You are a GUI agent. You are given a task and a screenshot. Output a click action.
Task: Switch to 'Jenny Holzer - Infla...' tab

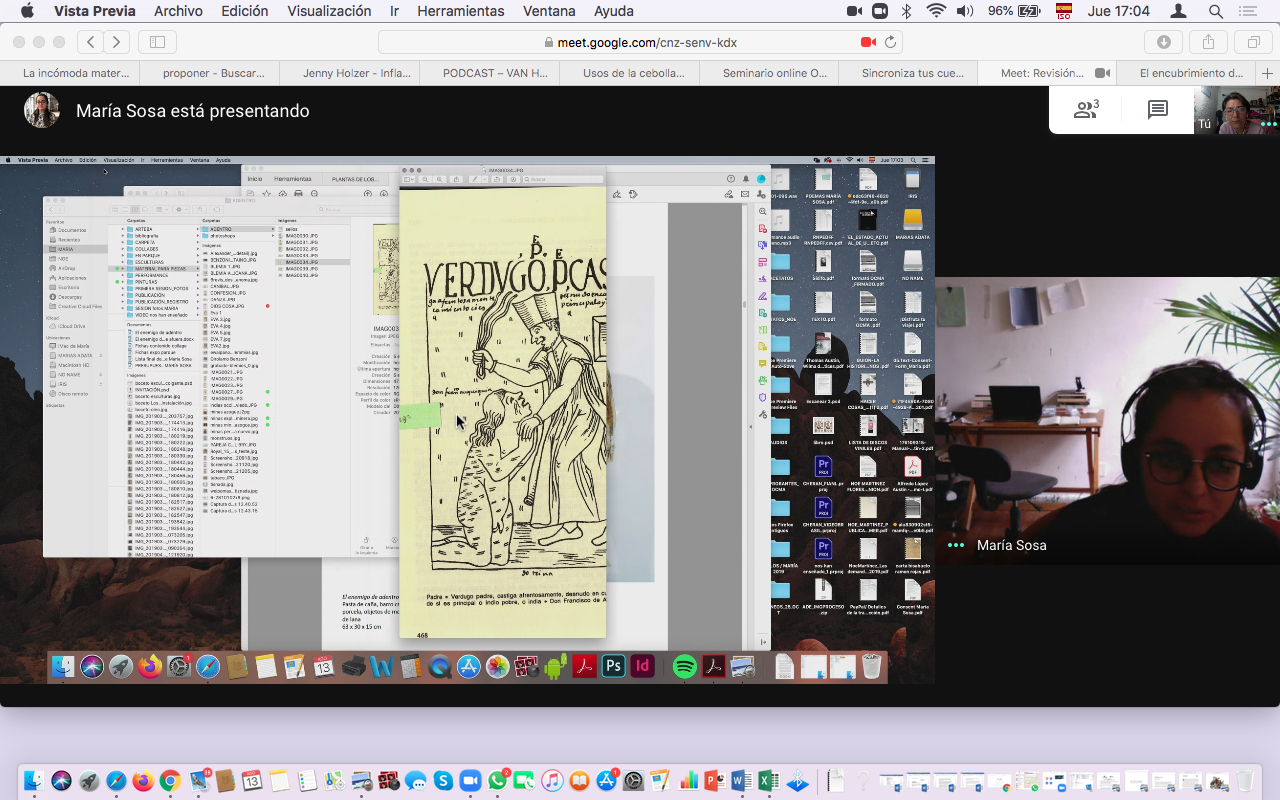pyautogui.click(x=349, y=73)
